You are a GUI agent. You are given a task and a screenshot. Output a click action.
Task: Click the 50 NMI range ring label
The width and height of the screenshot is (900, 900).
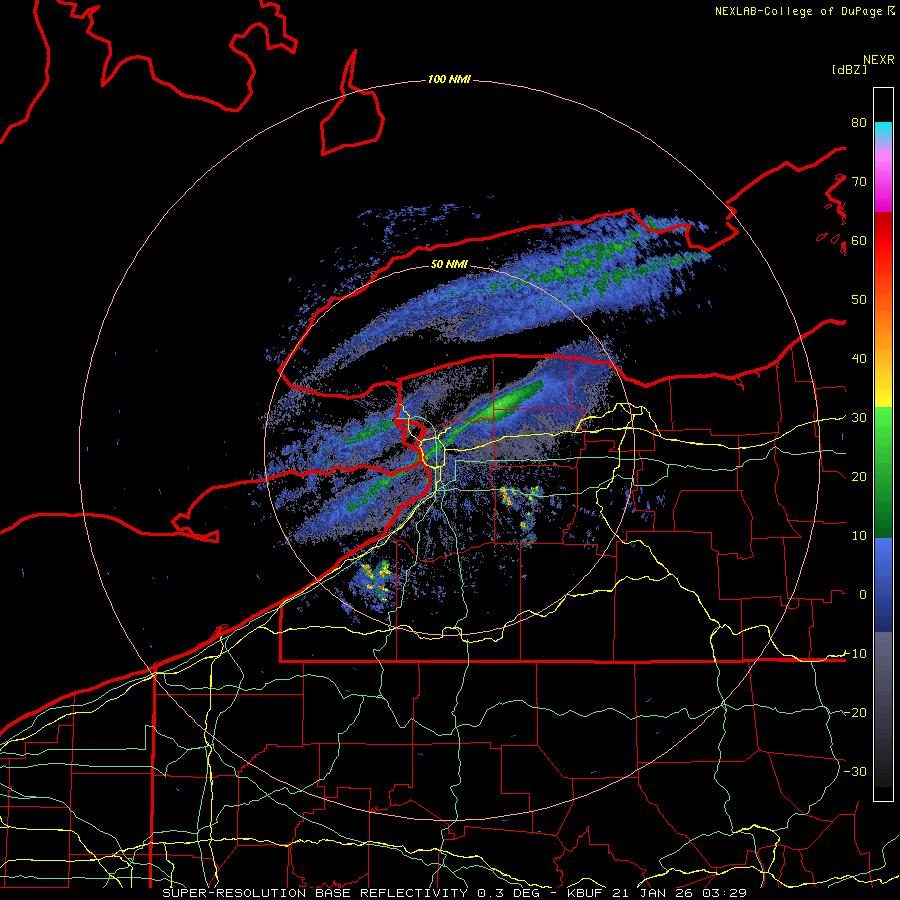pos(449,264)
